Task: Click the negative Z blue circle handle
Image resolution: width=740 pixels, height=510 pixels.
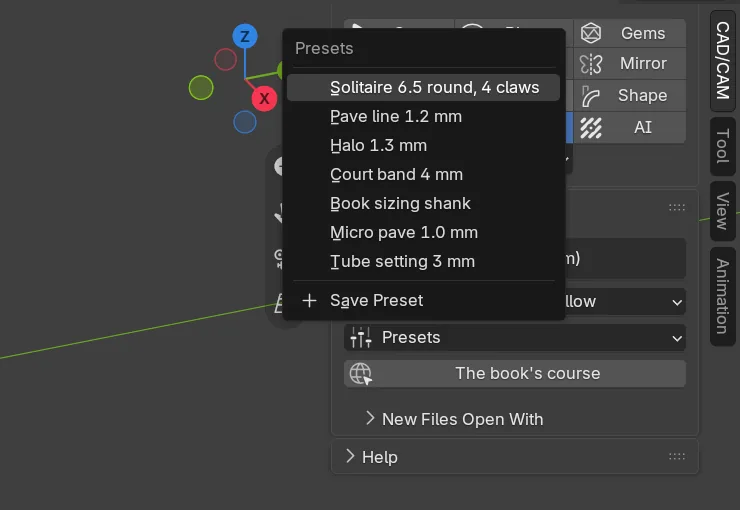Action: tap(245, 122)
